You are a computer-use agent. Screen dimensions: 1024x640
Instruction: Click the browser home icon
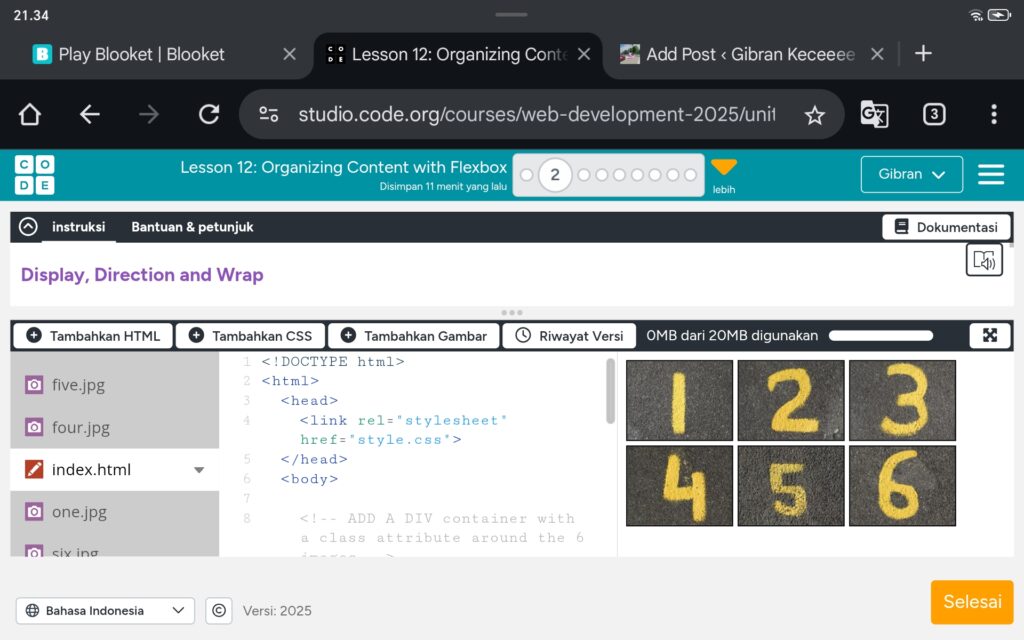(x=30, y=114)
